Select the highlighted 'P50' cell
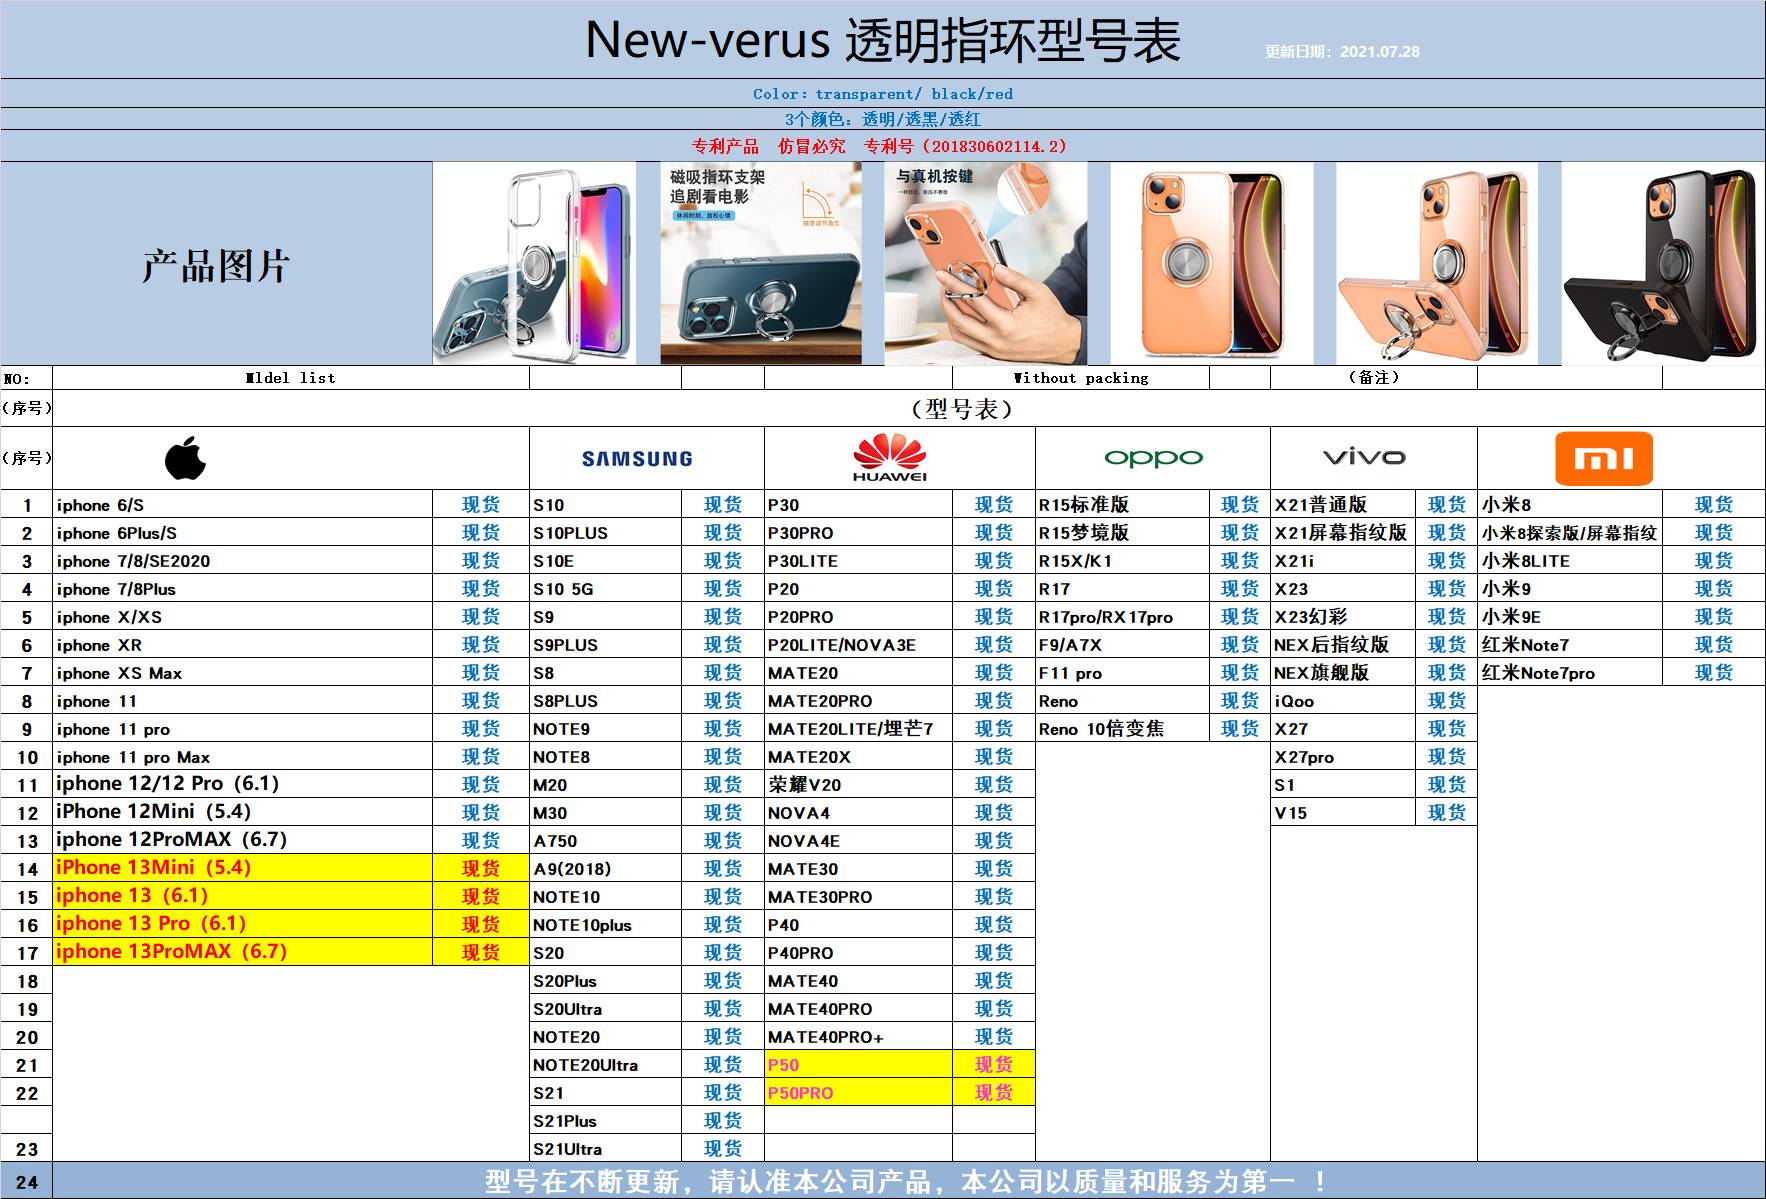Image resolution: width=1766 pixels, height=1199 pixels. pos(858,1064)
